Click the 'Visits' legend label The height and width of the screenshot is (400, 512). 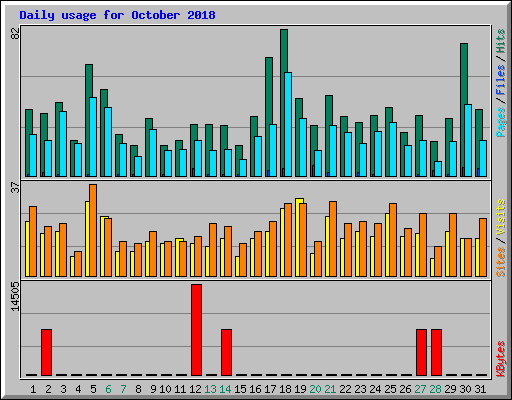[501, 218]
